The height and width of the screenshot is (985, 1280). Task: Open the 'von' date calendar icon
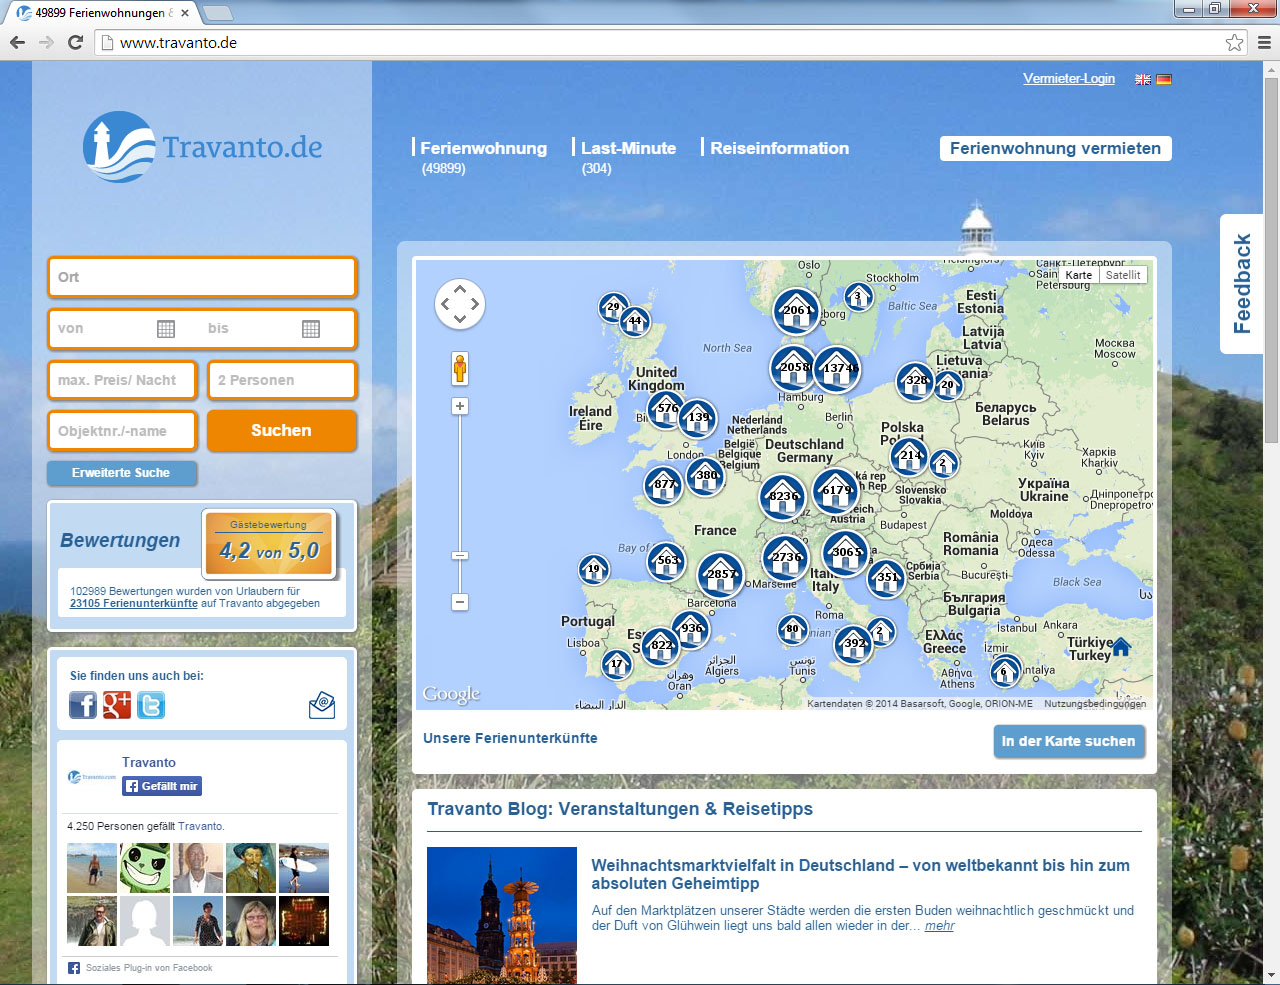[x=166, y=329]
